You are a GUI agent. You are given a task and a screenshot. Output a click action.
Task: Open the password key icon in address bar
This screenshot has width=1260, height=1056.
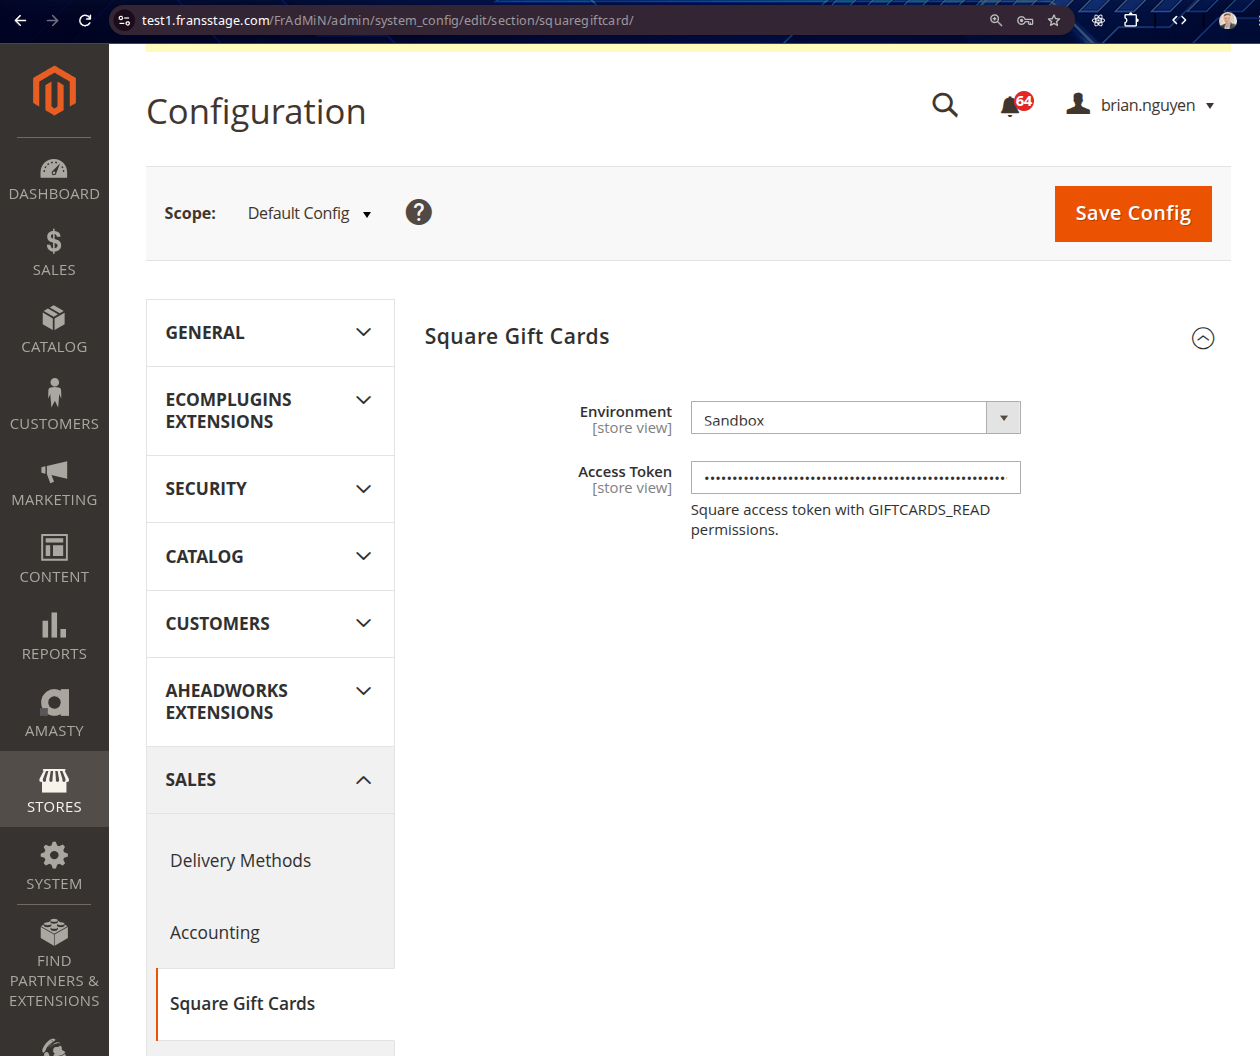click(x=1025, y=20)
